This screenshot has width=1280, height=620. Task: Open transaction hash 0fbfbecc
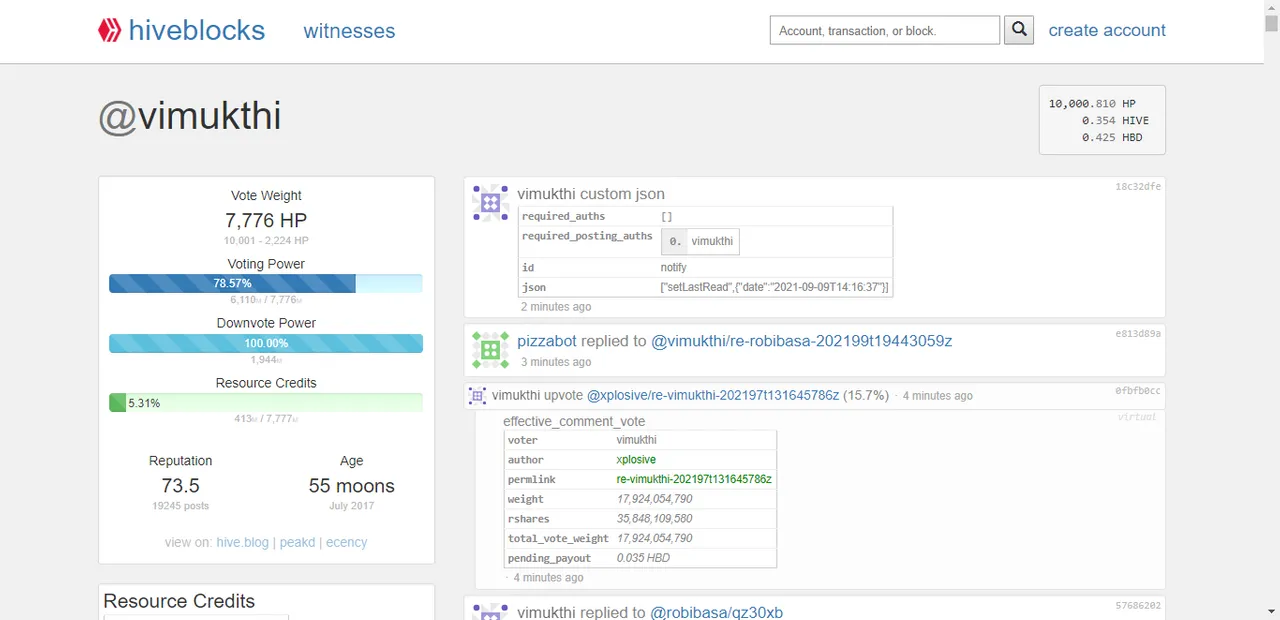1138,391
